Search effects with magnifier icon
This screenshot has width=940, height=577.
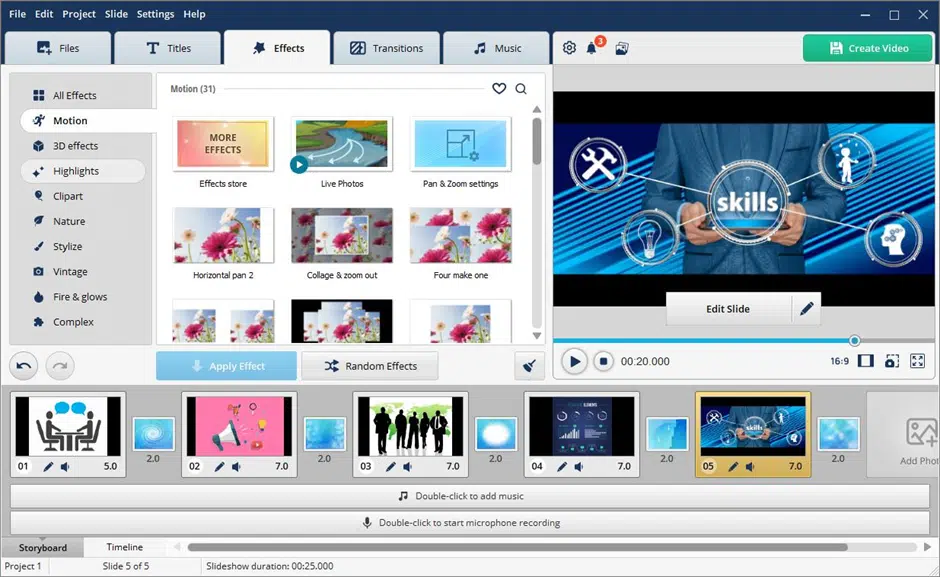click(521, 89)
